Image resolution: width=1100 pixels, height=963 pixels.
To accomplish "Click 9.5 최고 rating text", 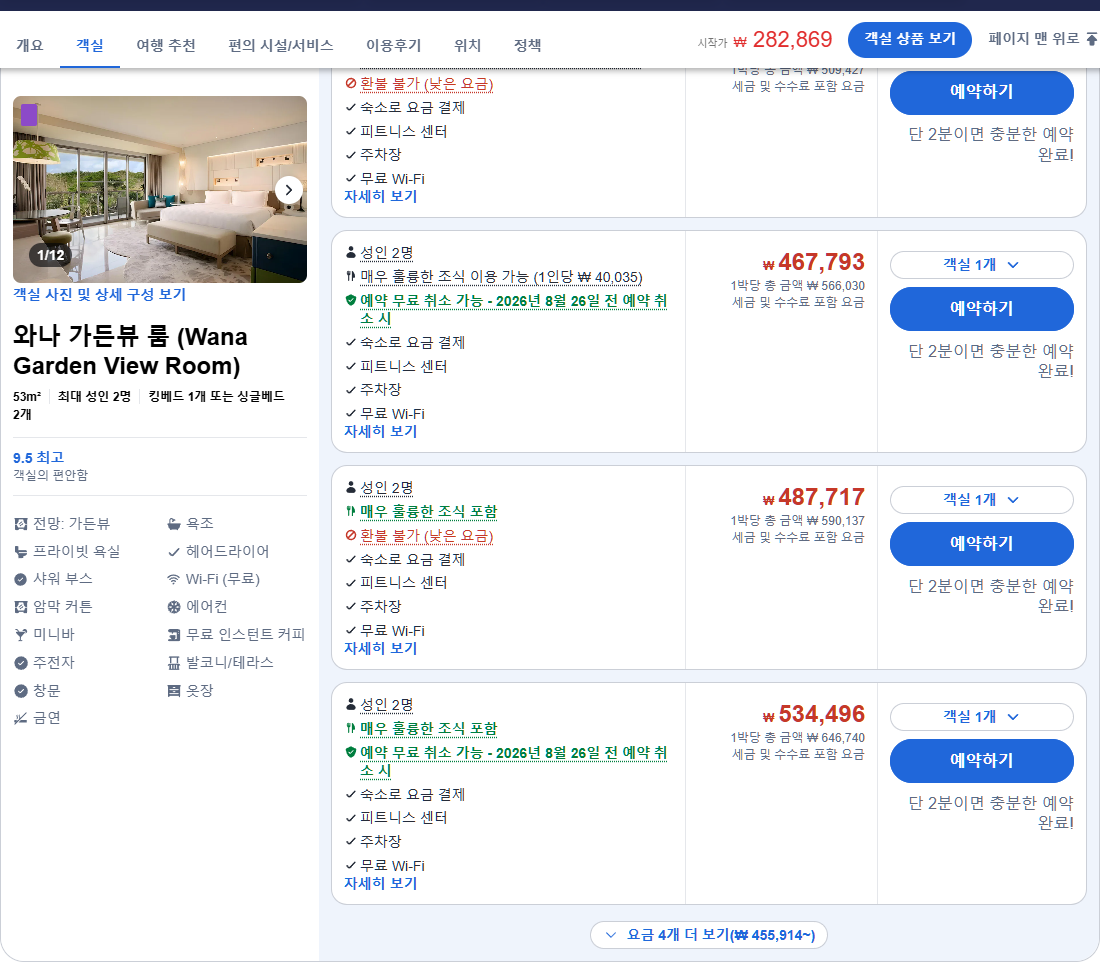I will (39, 457).
